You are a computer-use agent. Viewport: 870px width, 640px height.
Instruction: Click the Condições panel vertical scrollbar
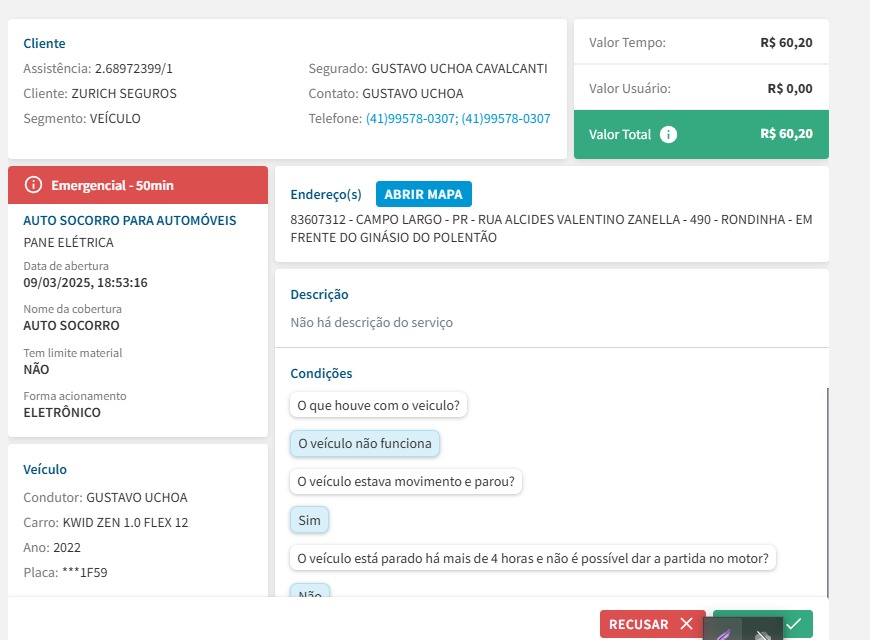tap(827, 492)
